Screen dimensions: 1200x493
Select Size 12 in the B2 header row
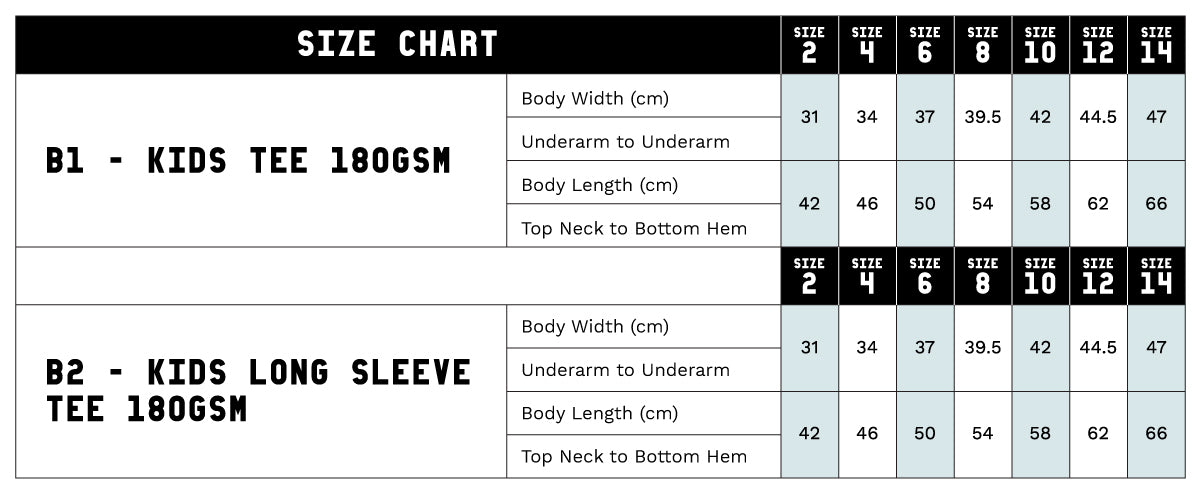(x=1098, y=275)
